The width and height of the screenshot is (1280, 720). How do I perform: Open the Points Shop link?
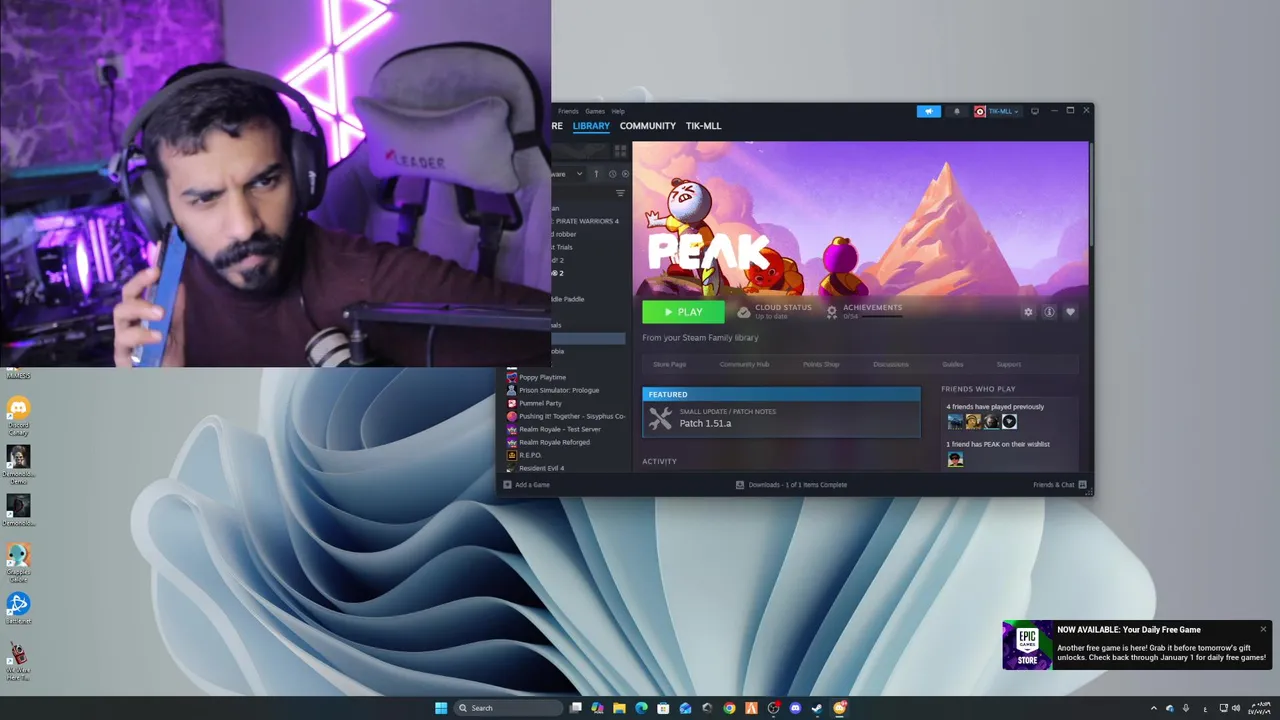coord(821,364)
